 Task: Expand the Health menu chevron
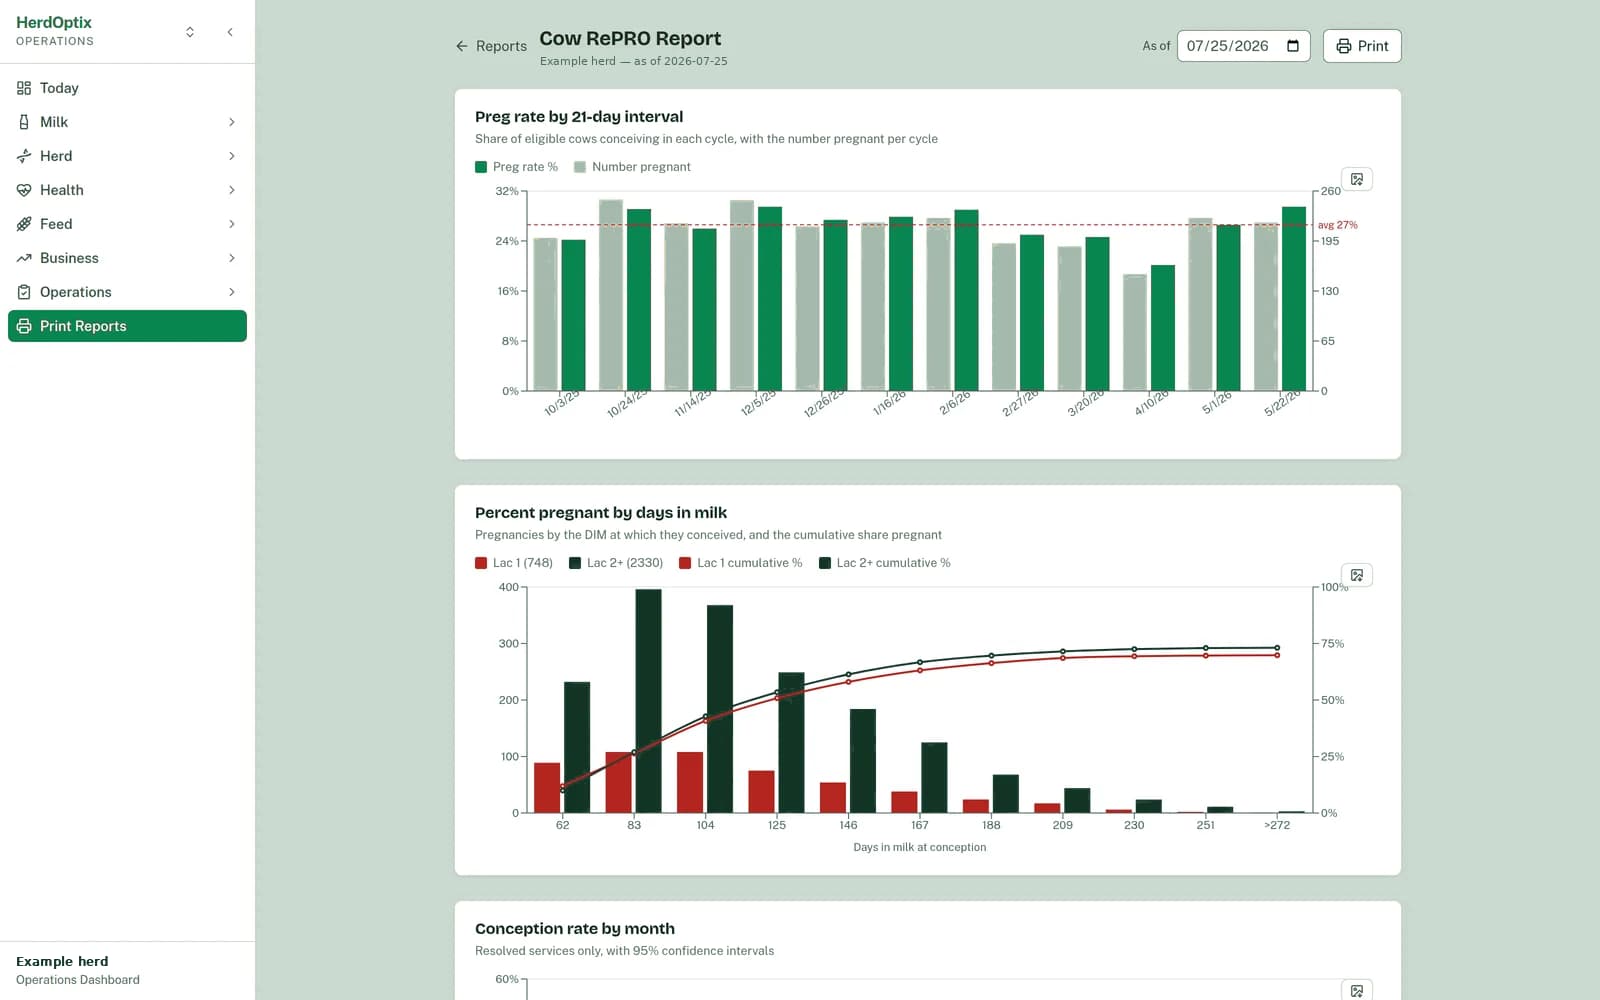pyautogui.click(x=232, y=190)
